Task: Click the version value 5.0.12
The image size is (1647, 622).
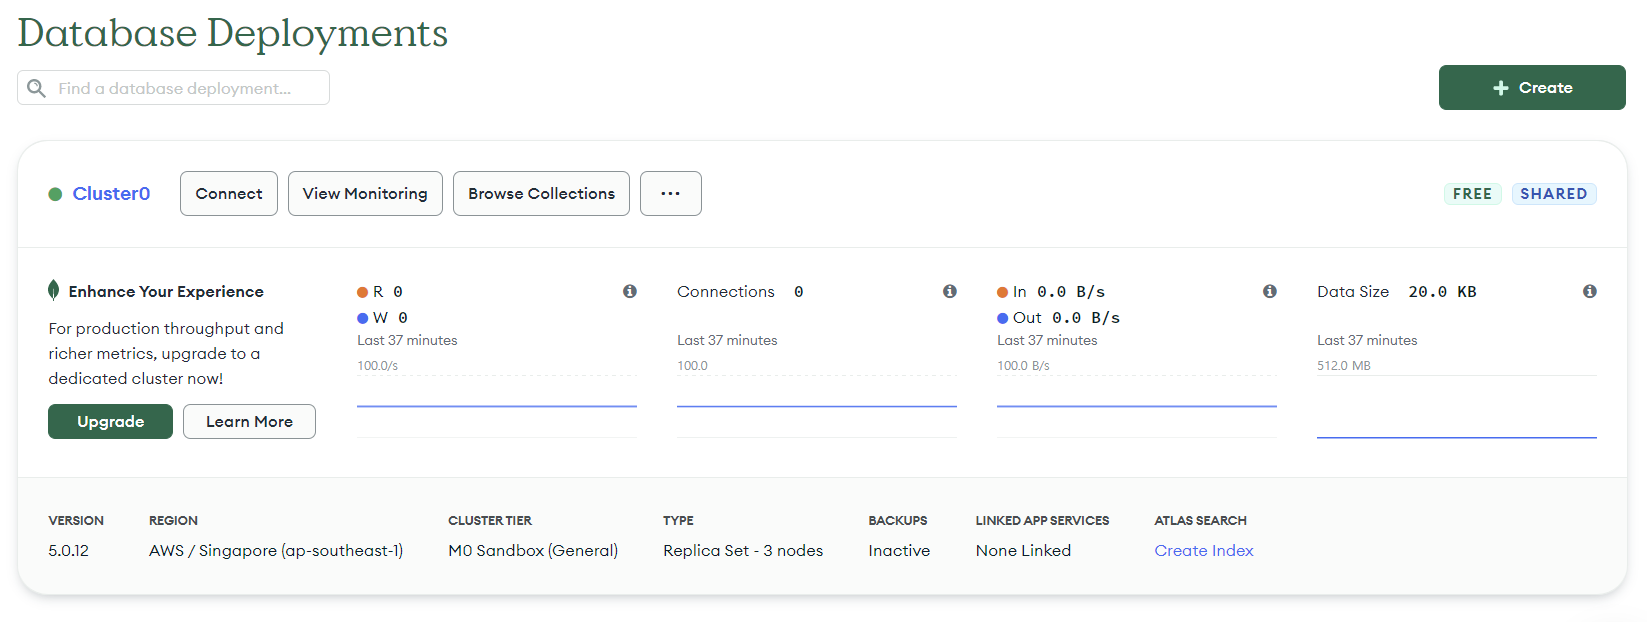Action: tap(69, 551)
